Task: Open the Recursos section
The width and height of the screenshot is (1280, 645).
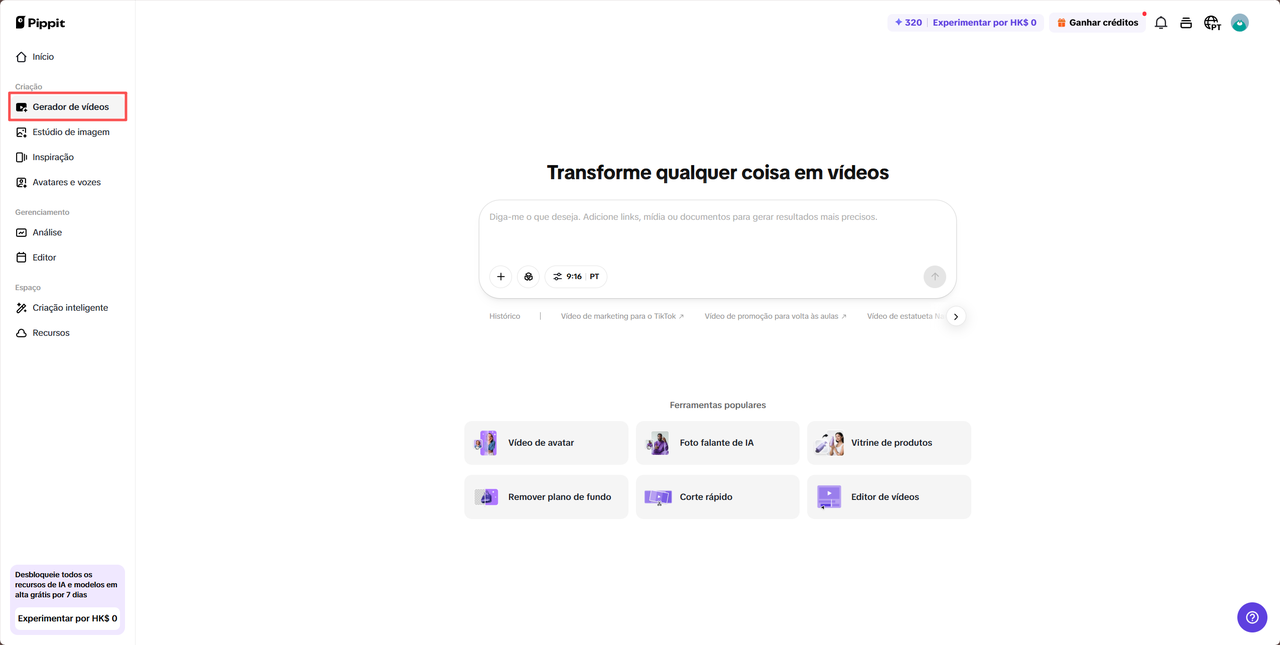Action: coord(51,332)
